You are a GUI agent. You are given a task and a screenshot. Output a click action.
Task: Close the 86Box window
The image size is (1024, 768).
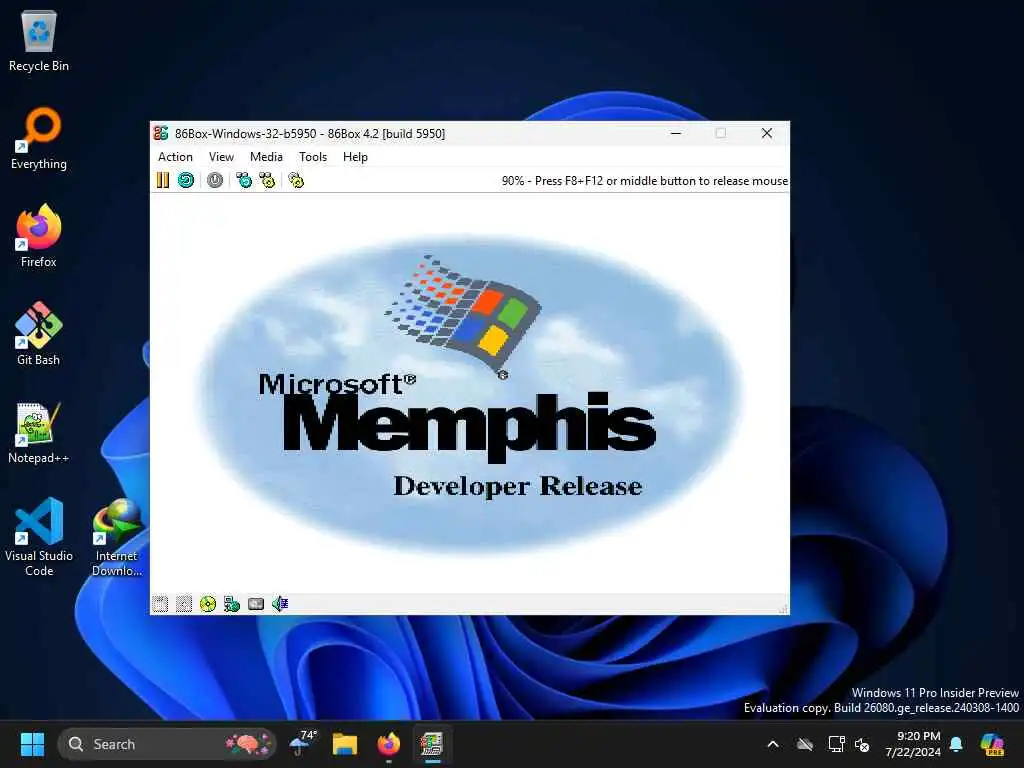click(x=767, y=133)
